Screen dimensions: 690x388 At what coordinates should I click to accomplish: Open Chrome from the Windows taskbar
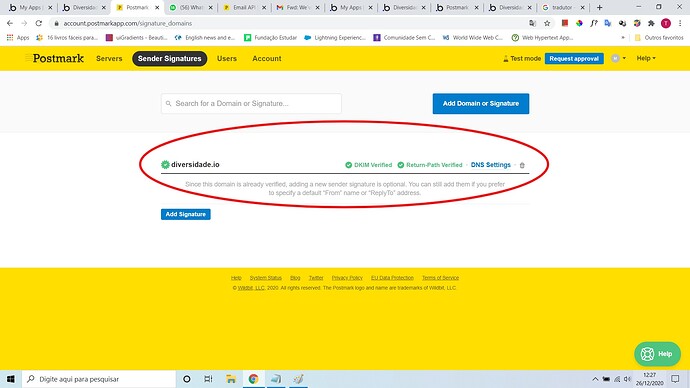pos(253,379)
